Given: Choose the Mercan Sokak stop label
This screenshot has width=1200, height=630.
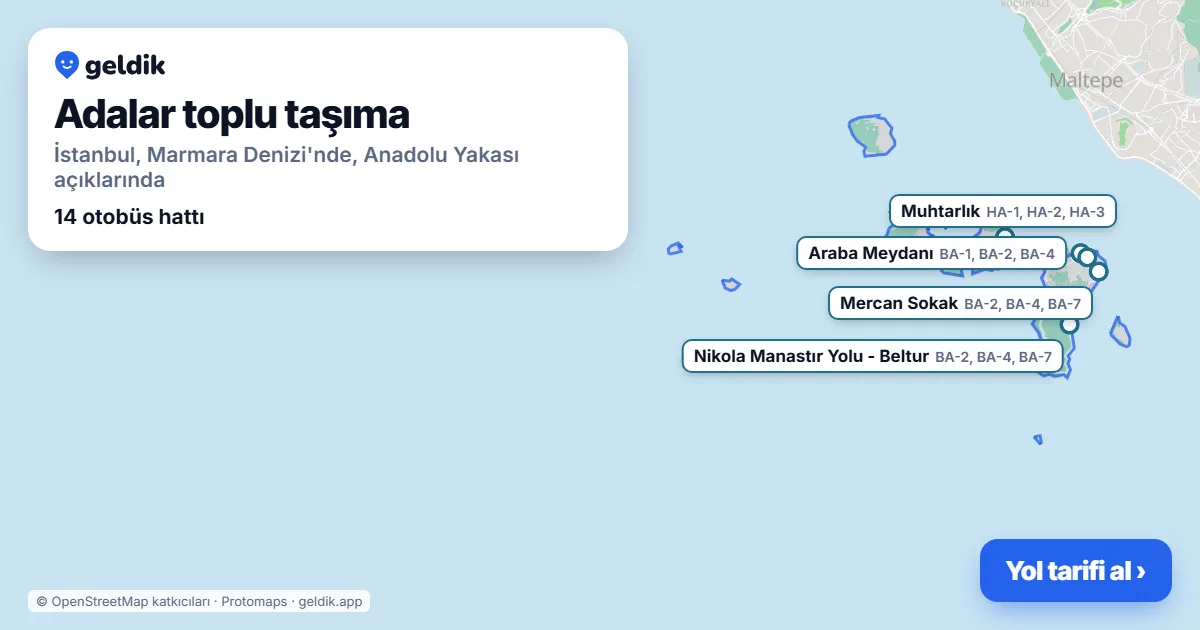Looking at the screenshot, I should [x=960, y=303].
